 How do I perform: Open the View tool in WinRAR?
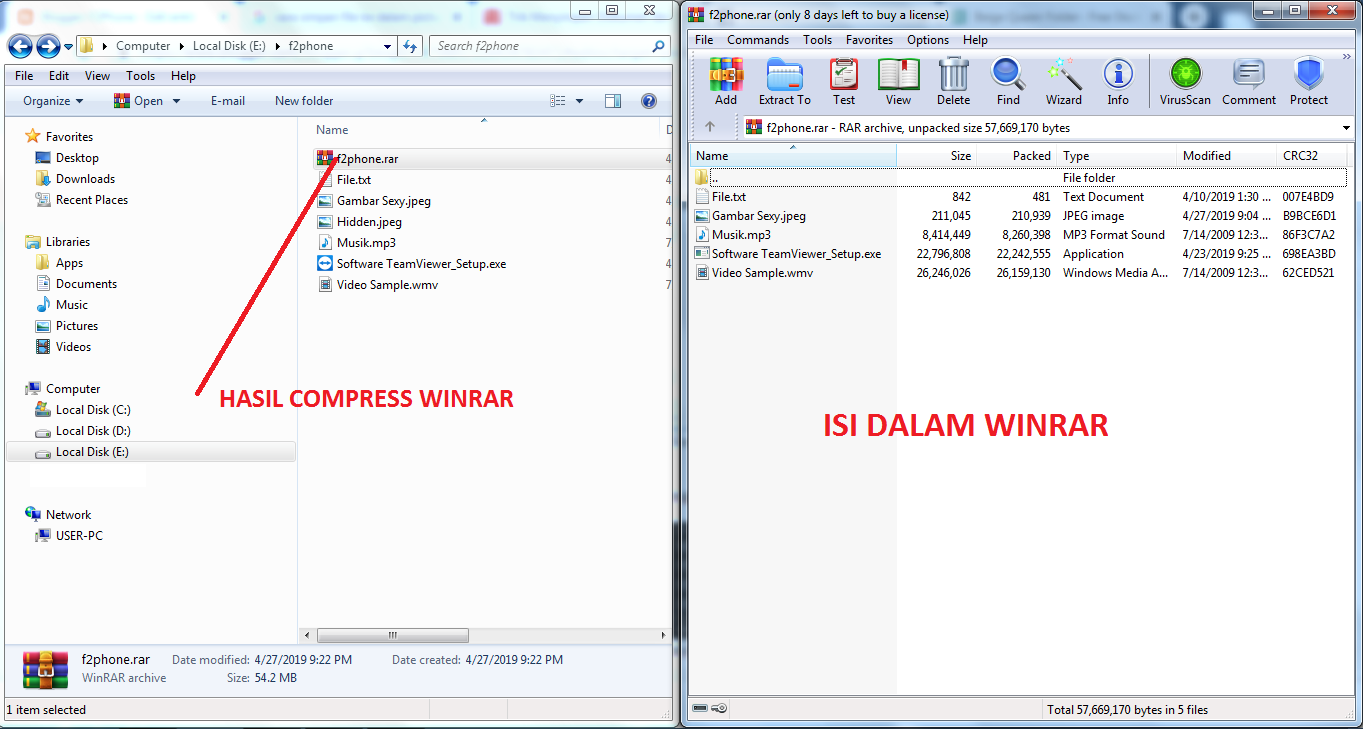pos(898,81)
